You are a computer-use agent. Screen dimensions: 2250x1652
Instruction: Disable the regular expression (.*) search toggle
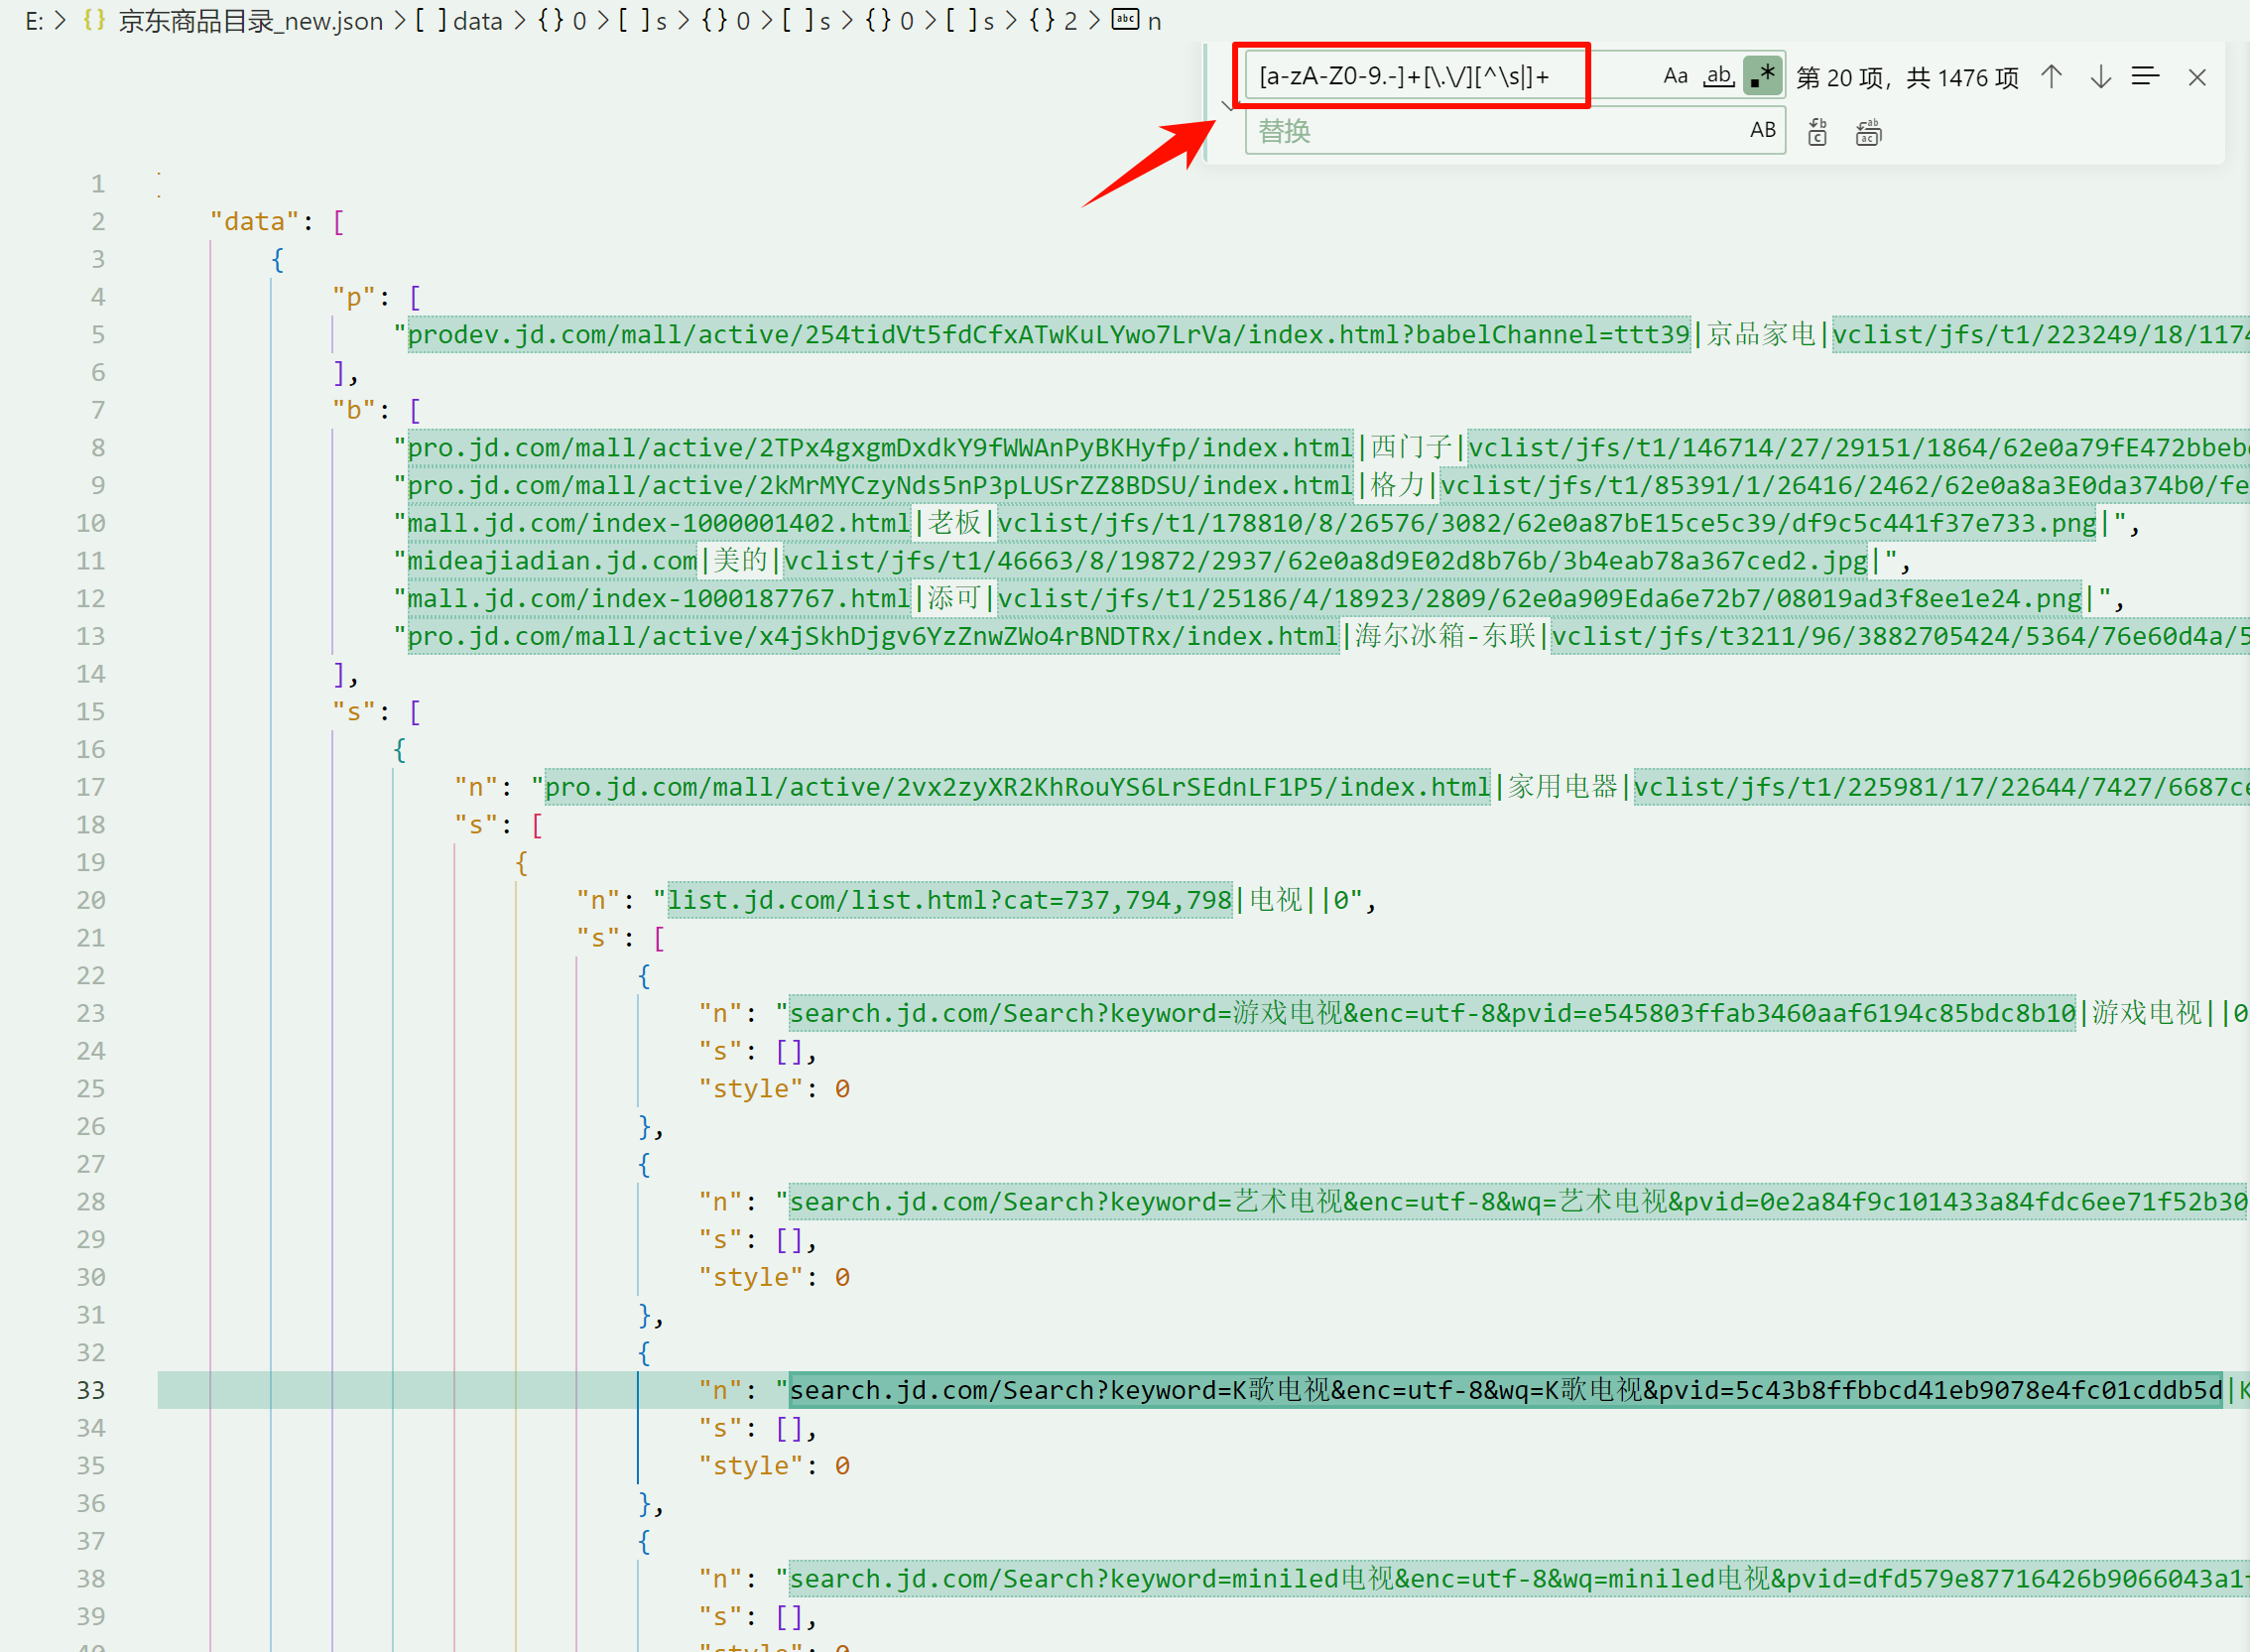click(x=1762, y=76)
